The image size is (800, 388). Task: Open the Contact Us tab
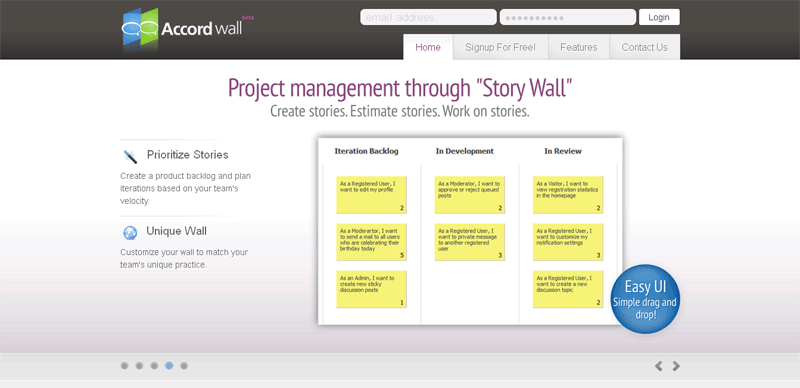644,47
